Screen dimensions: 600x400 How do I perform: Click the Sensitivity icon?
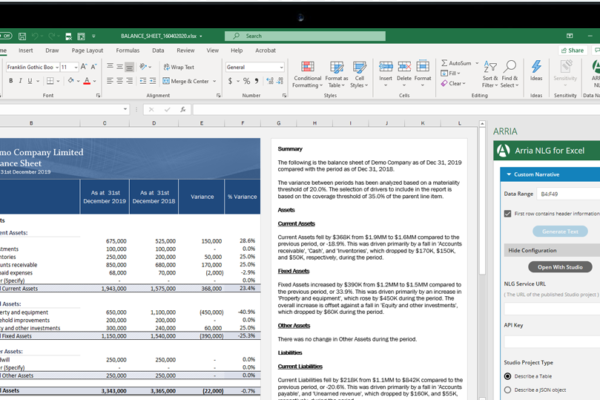pyautogui.click(x=565, y=67)
